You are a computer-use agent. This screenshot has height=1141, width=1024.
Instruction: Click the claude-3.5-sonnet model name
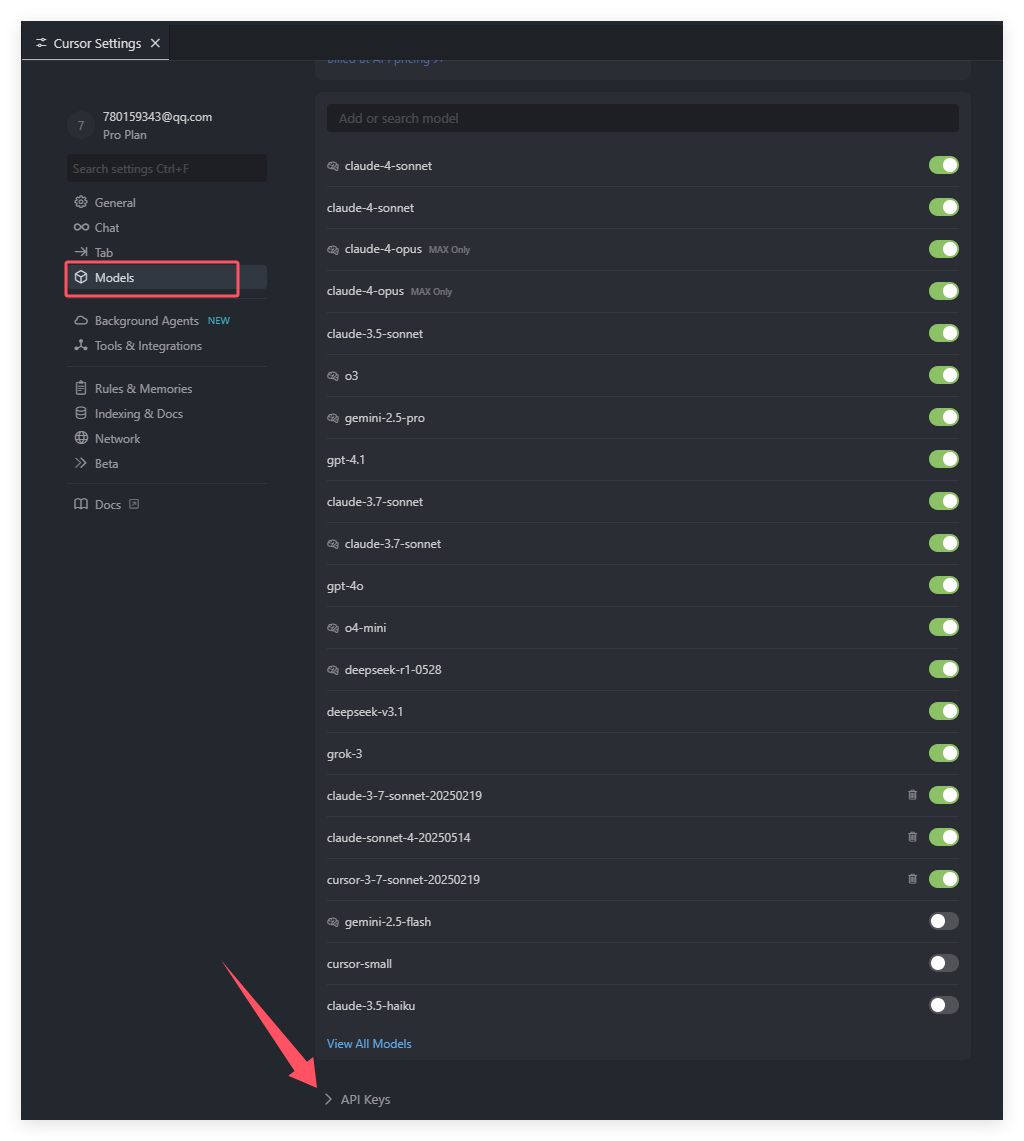(x=375, y=334)
